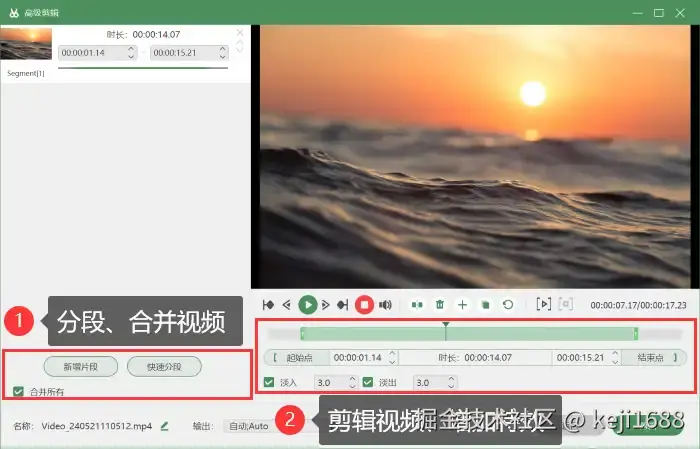Increase the segment start time in the list
Screen dimensions: 700x449
click(x=131, y=49)
